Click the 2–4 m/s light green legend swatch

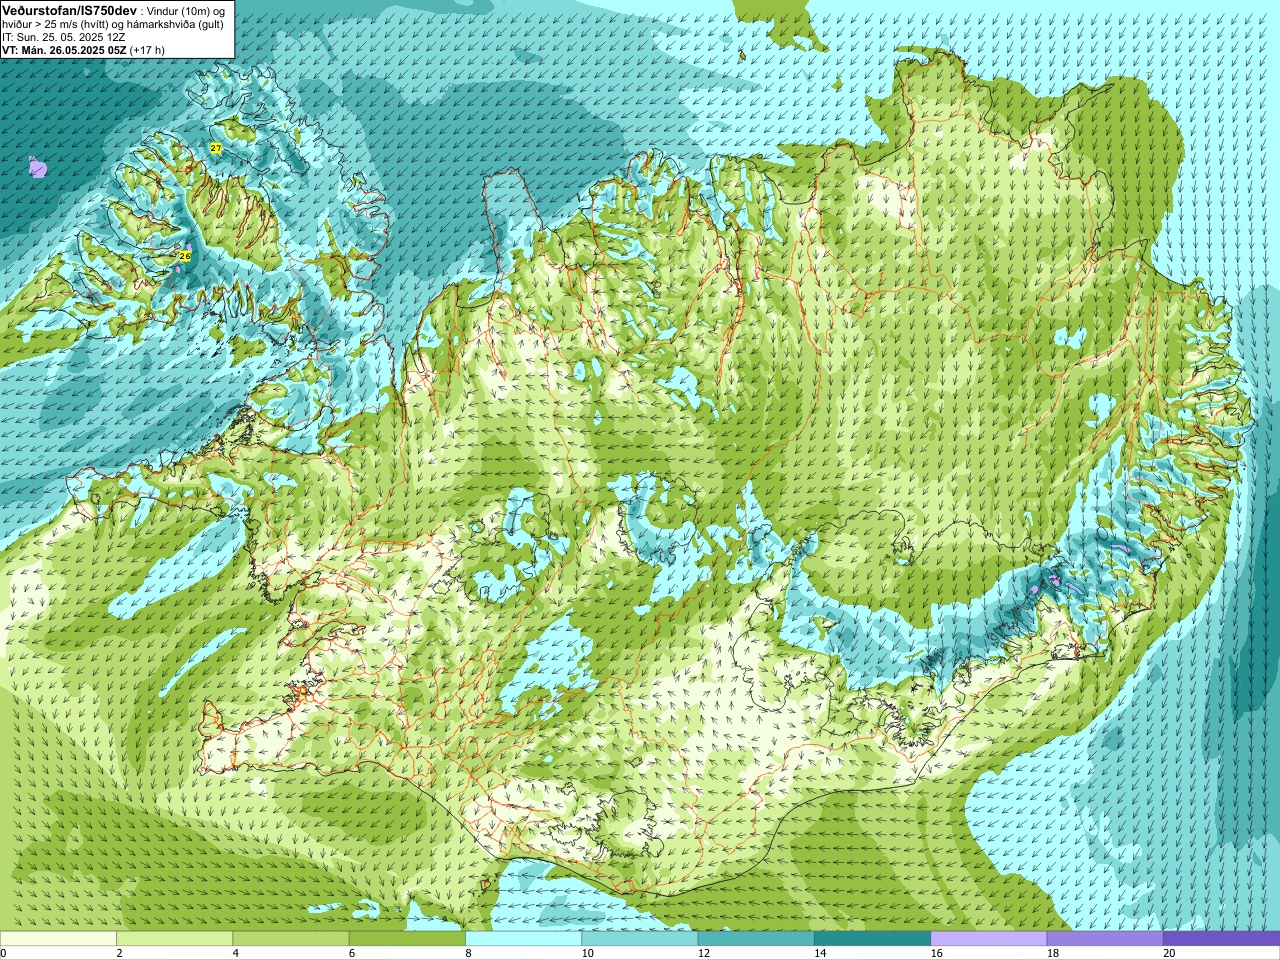tap(174, 939)
